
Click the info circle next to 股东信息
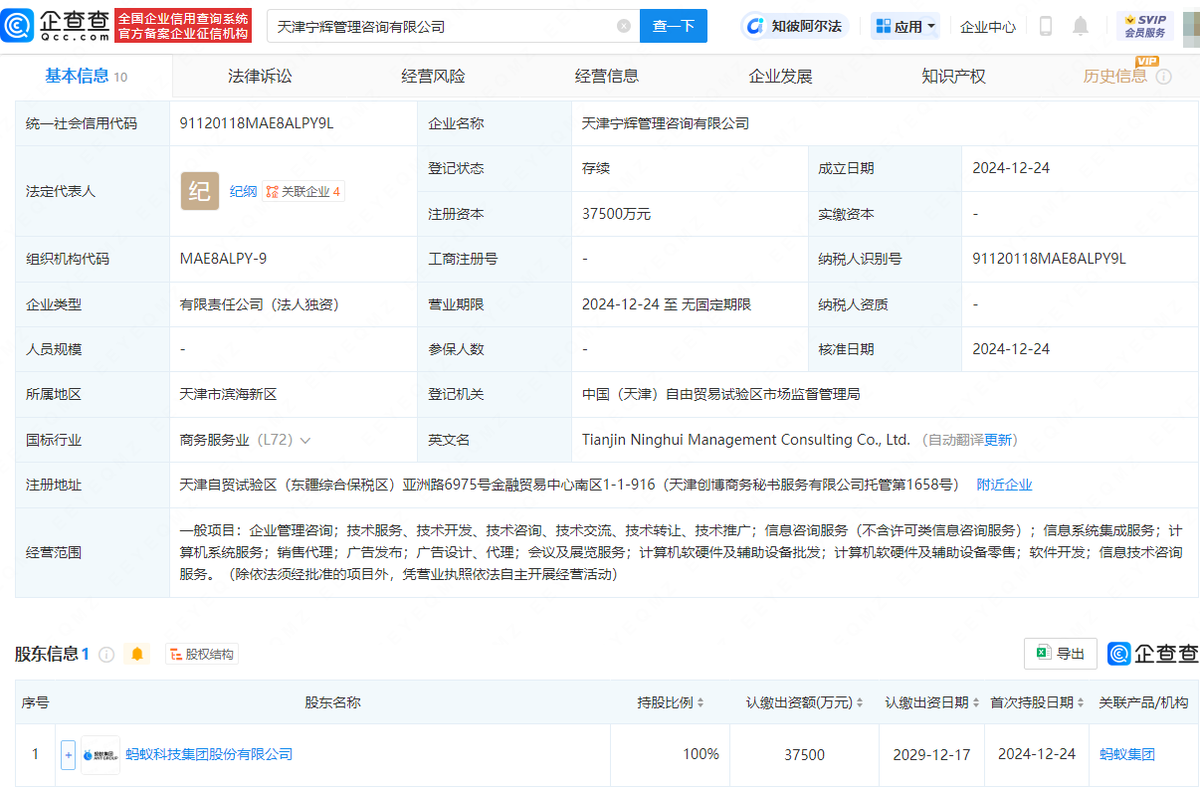click(108, 653)
